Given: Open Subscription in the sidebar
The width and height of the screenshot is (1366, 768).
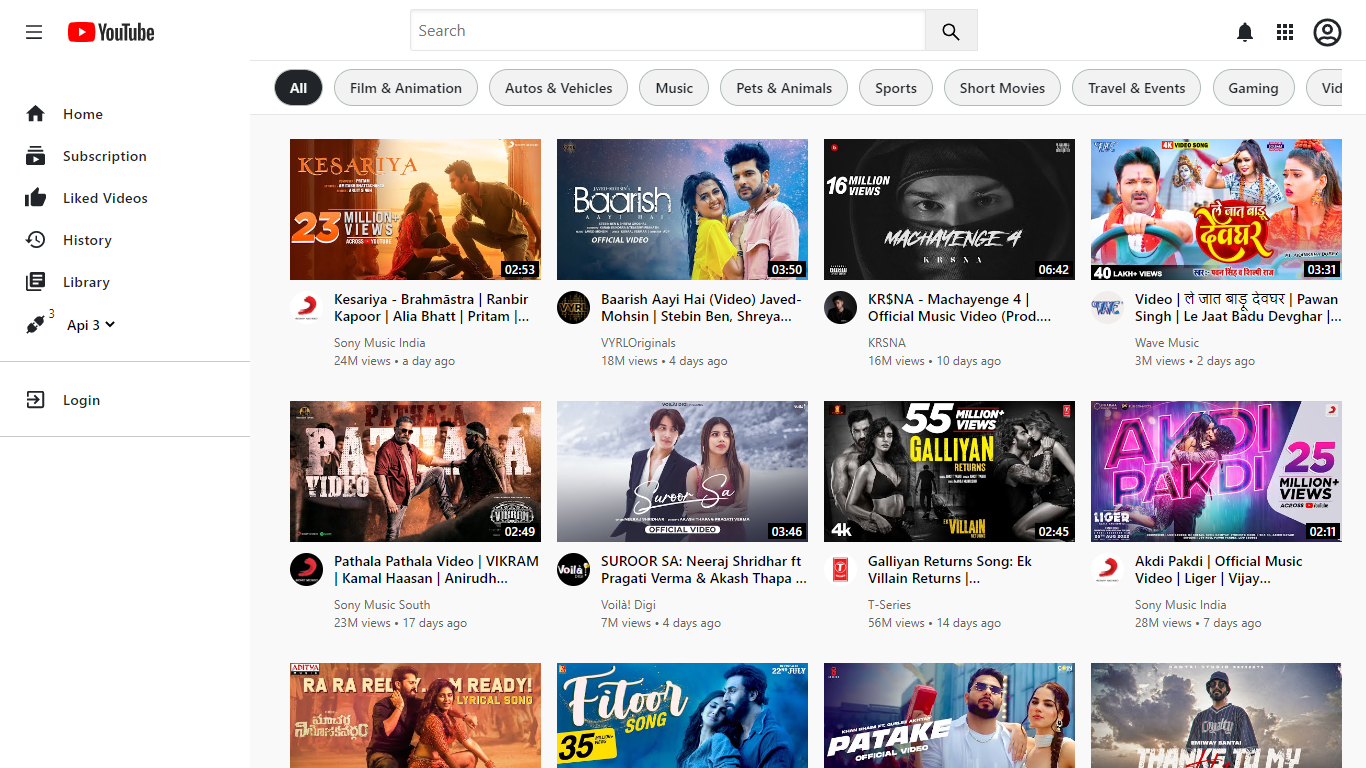Looking at the screenshot, I should 105,156.
